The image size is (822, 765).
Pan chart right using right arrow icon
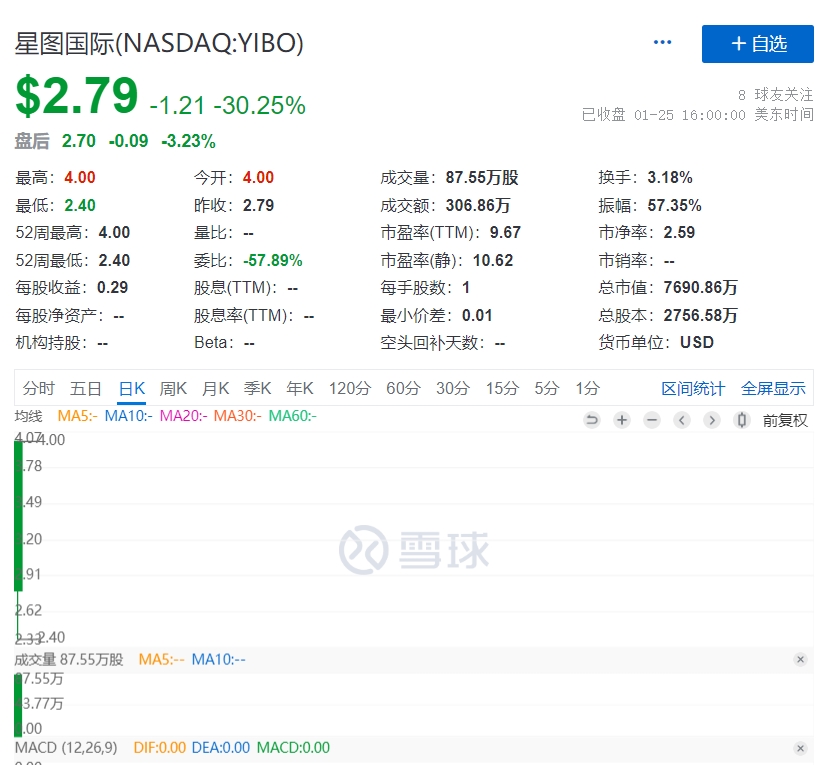(x=712, y=420)
